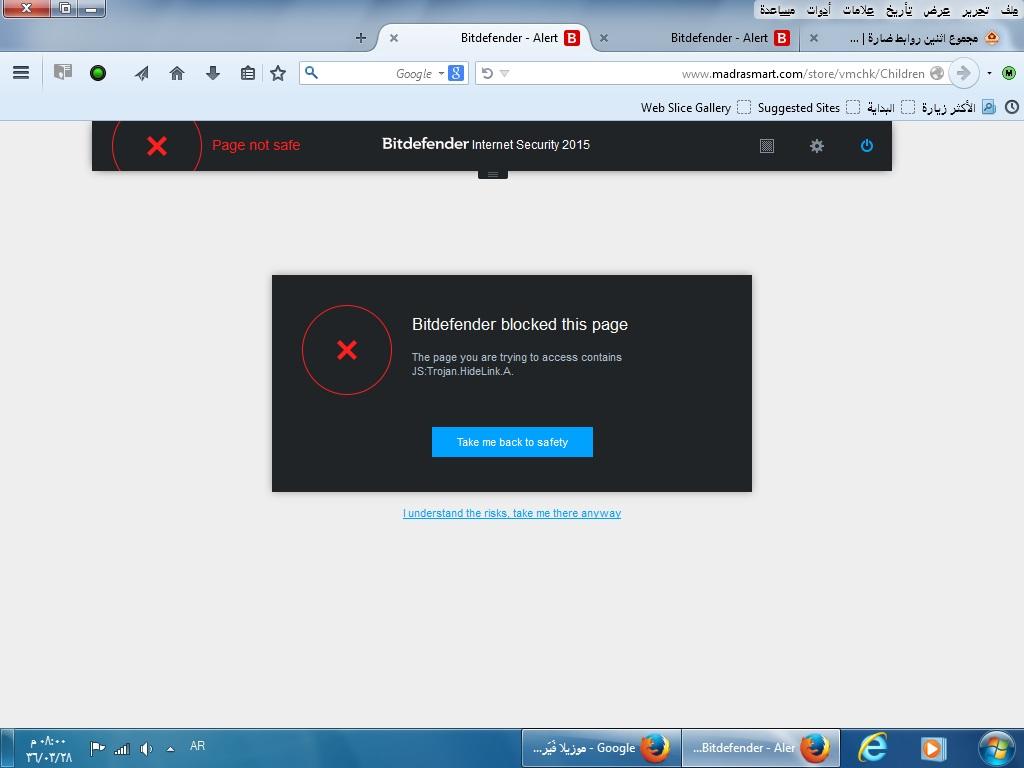The height and width of the screenshot is (768, 1024).
Task: Open the البداية bookmark
Action: [890, 108]
